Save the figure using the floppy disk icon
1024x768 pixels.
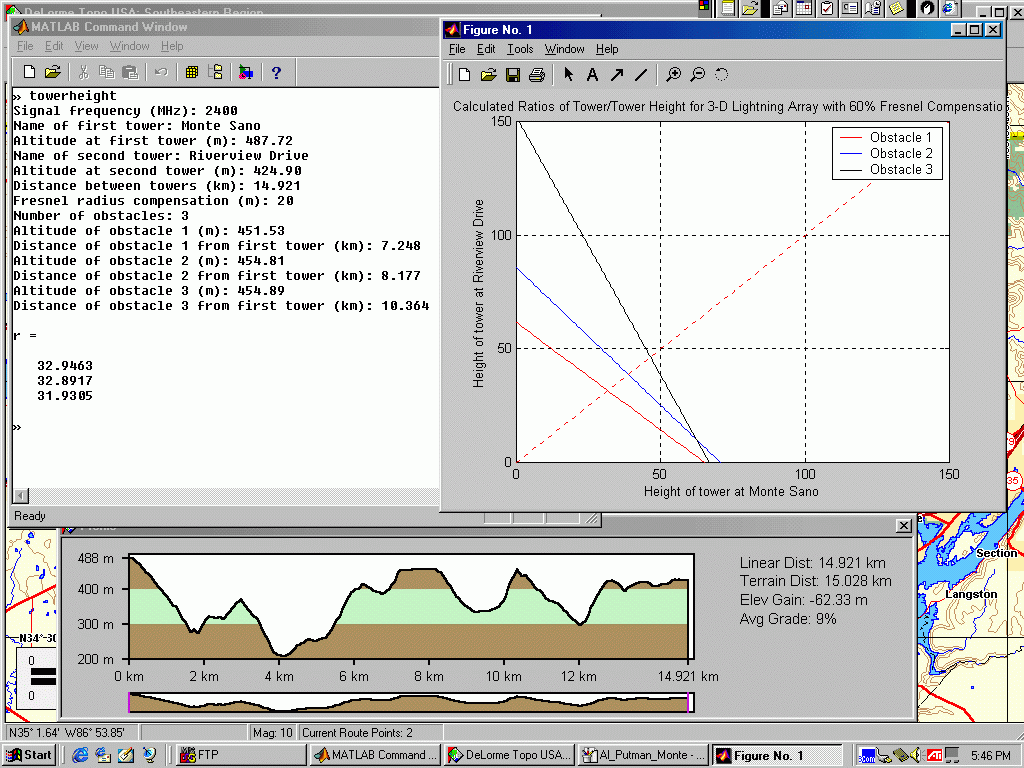pos(513,74)
